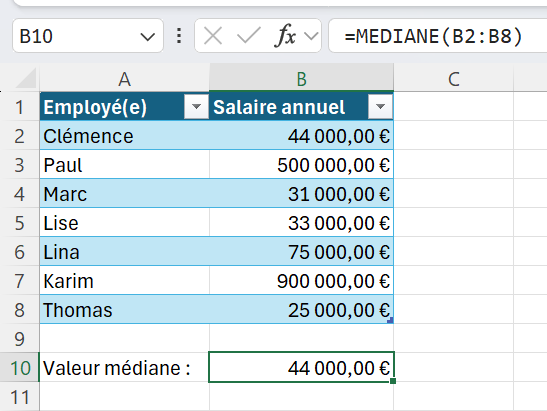
Task: Confirm the formula with checkmark icon
Action: [x=248, y=36]
